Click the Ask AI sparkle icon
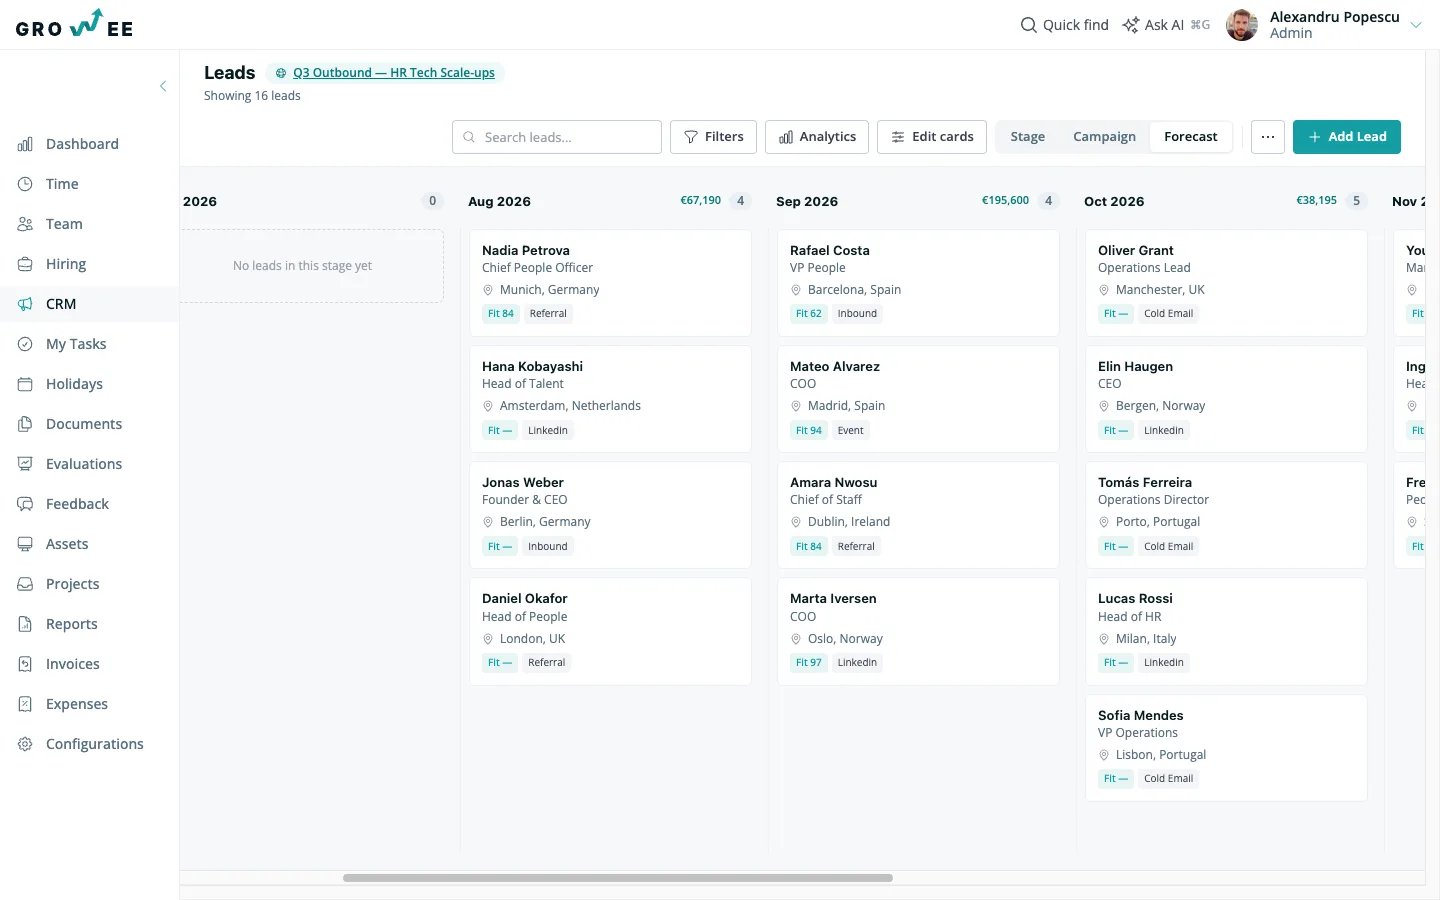Viewport: 1440px width, 900px height. [x=1130, y=25]
